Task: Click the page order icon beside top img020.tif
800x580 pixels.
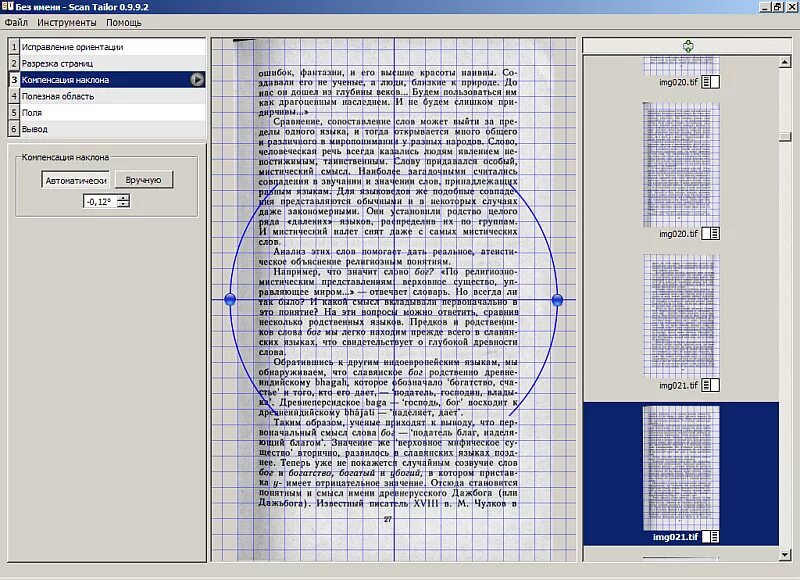Action: pyautogui.click(x=709, y=81)
